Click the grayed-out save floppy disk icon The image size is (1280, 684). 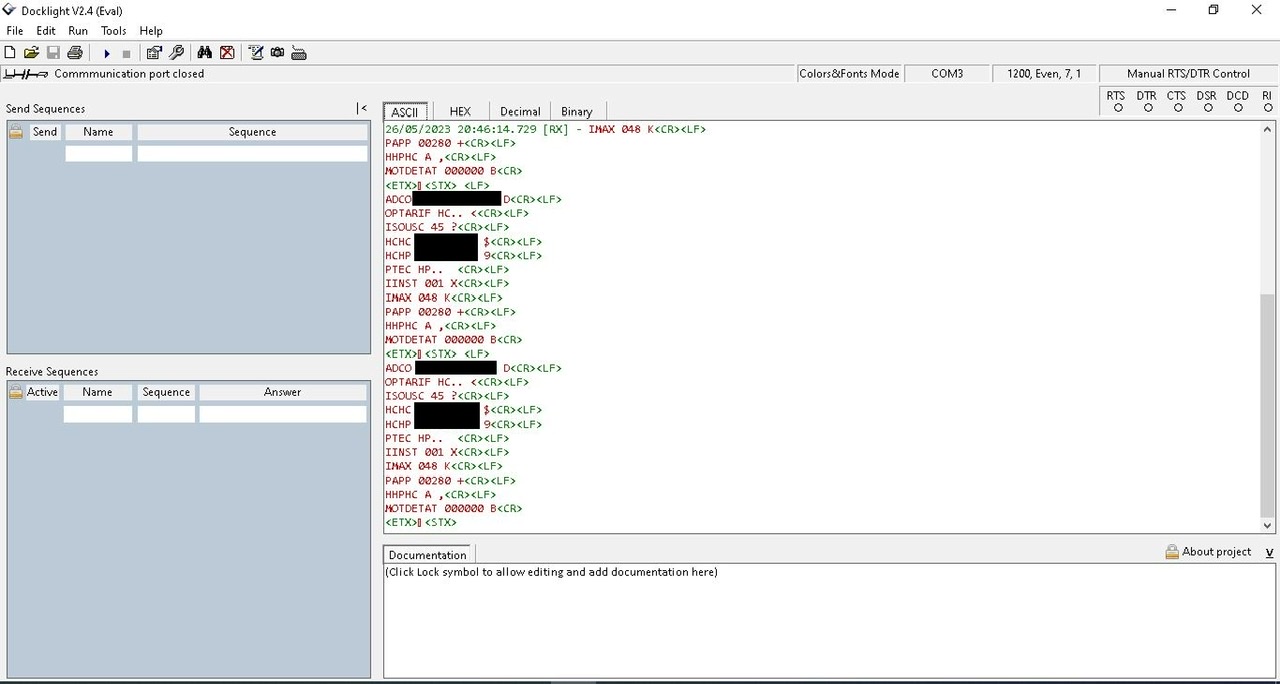(x=53, y=53)
